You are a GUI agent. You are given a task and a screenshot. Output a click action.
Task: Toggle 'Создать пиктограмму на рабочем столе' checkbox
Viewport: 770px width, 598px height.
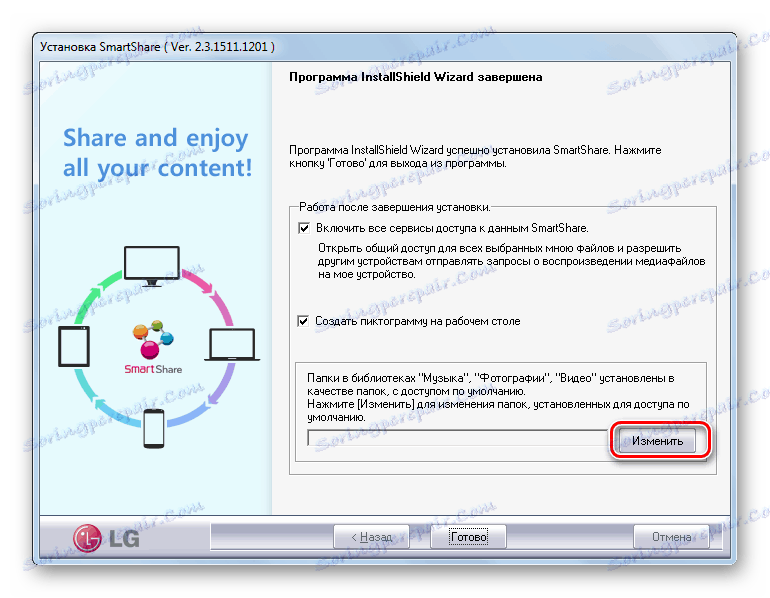(x=303, y=321)
